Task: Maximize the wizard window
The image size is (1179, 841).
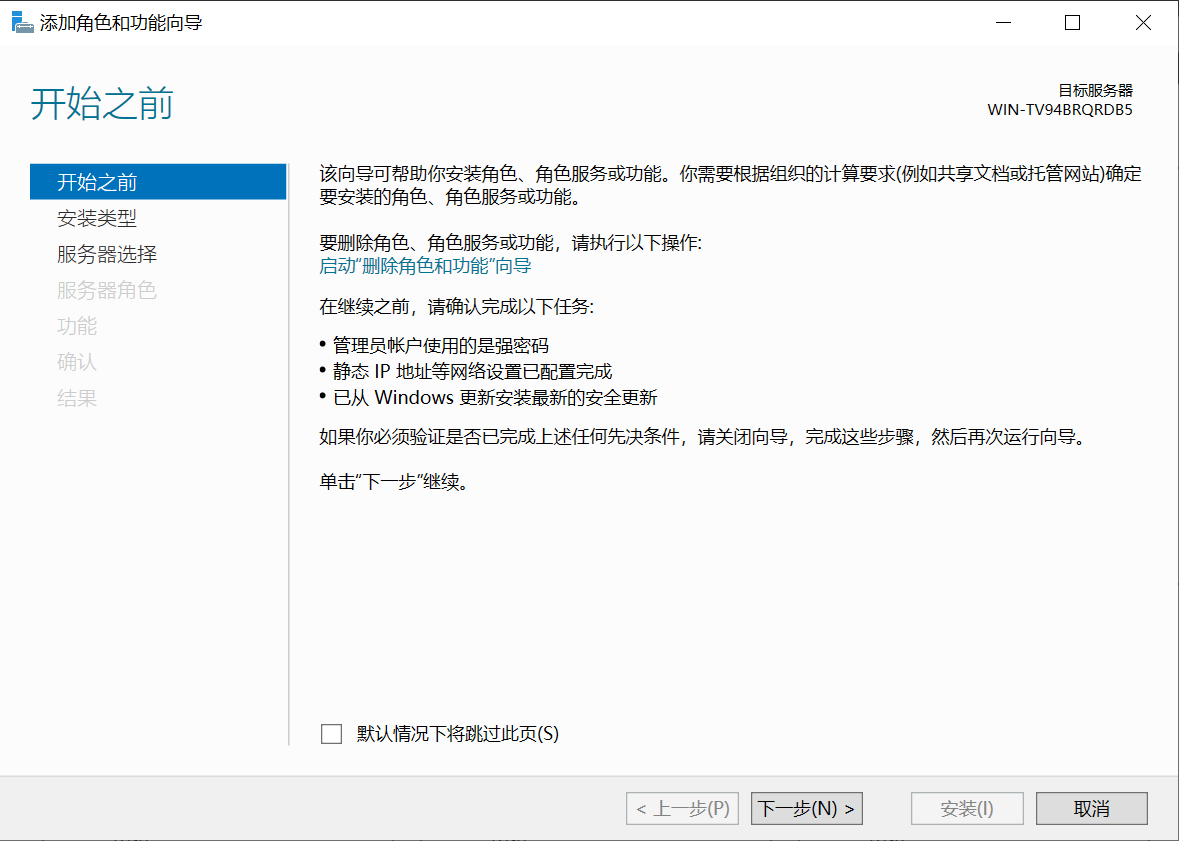Action: [x=1072, y=22]
